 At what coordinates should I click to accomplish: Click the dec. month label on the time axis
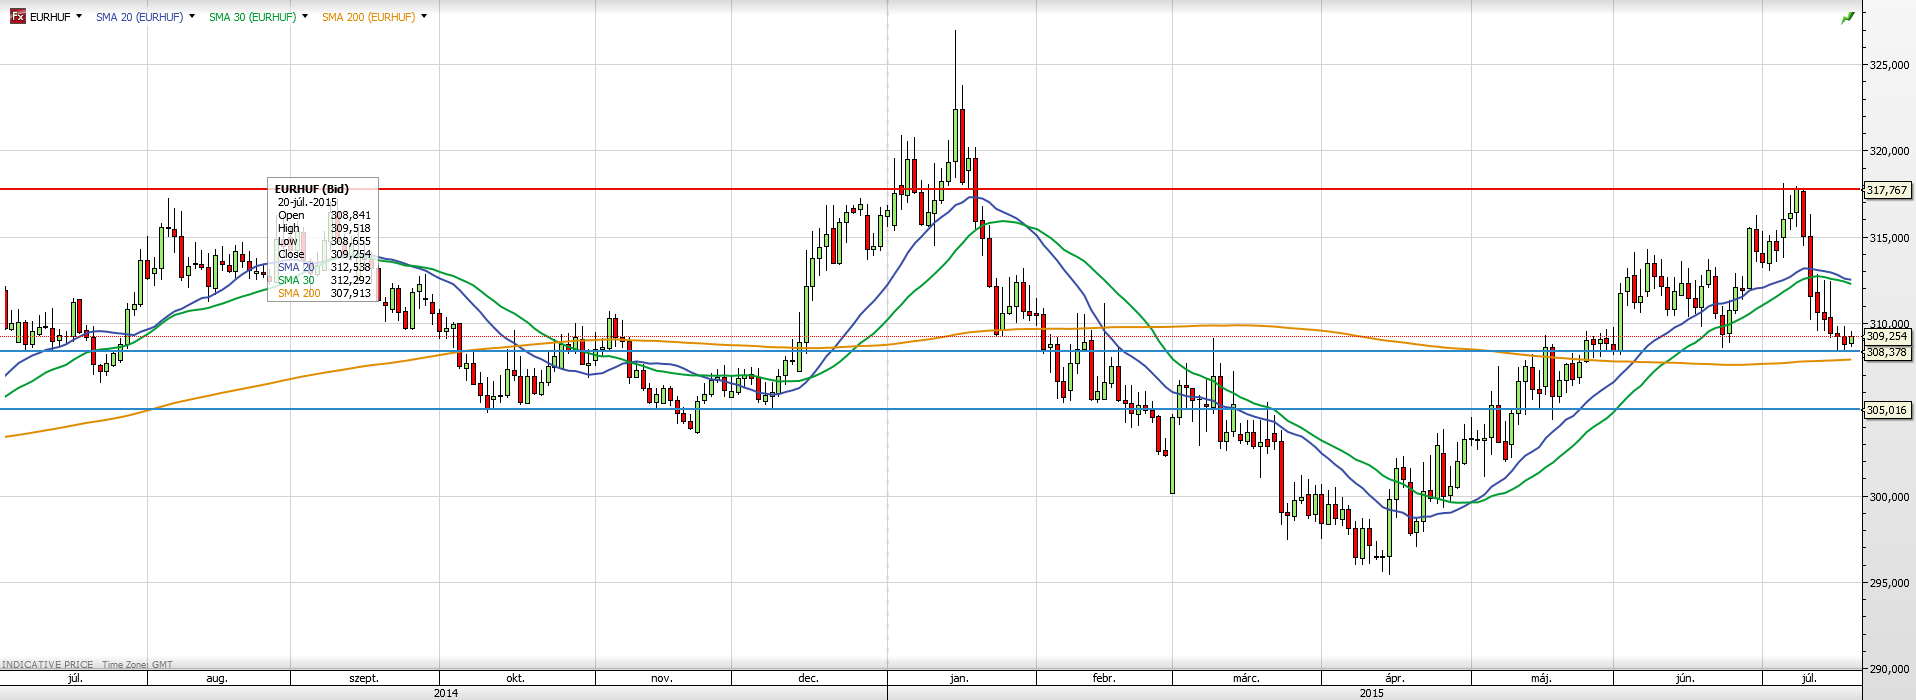[808, 678]
